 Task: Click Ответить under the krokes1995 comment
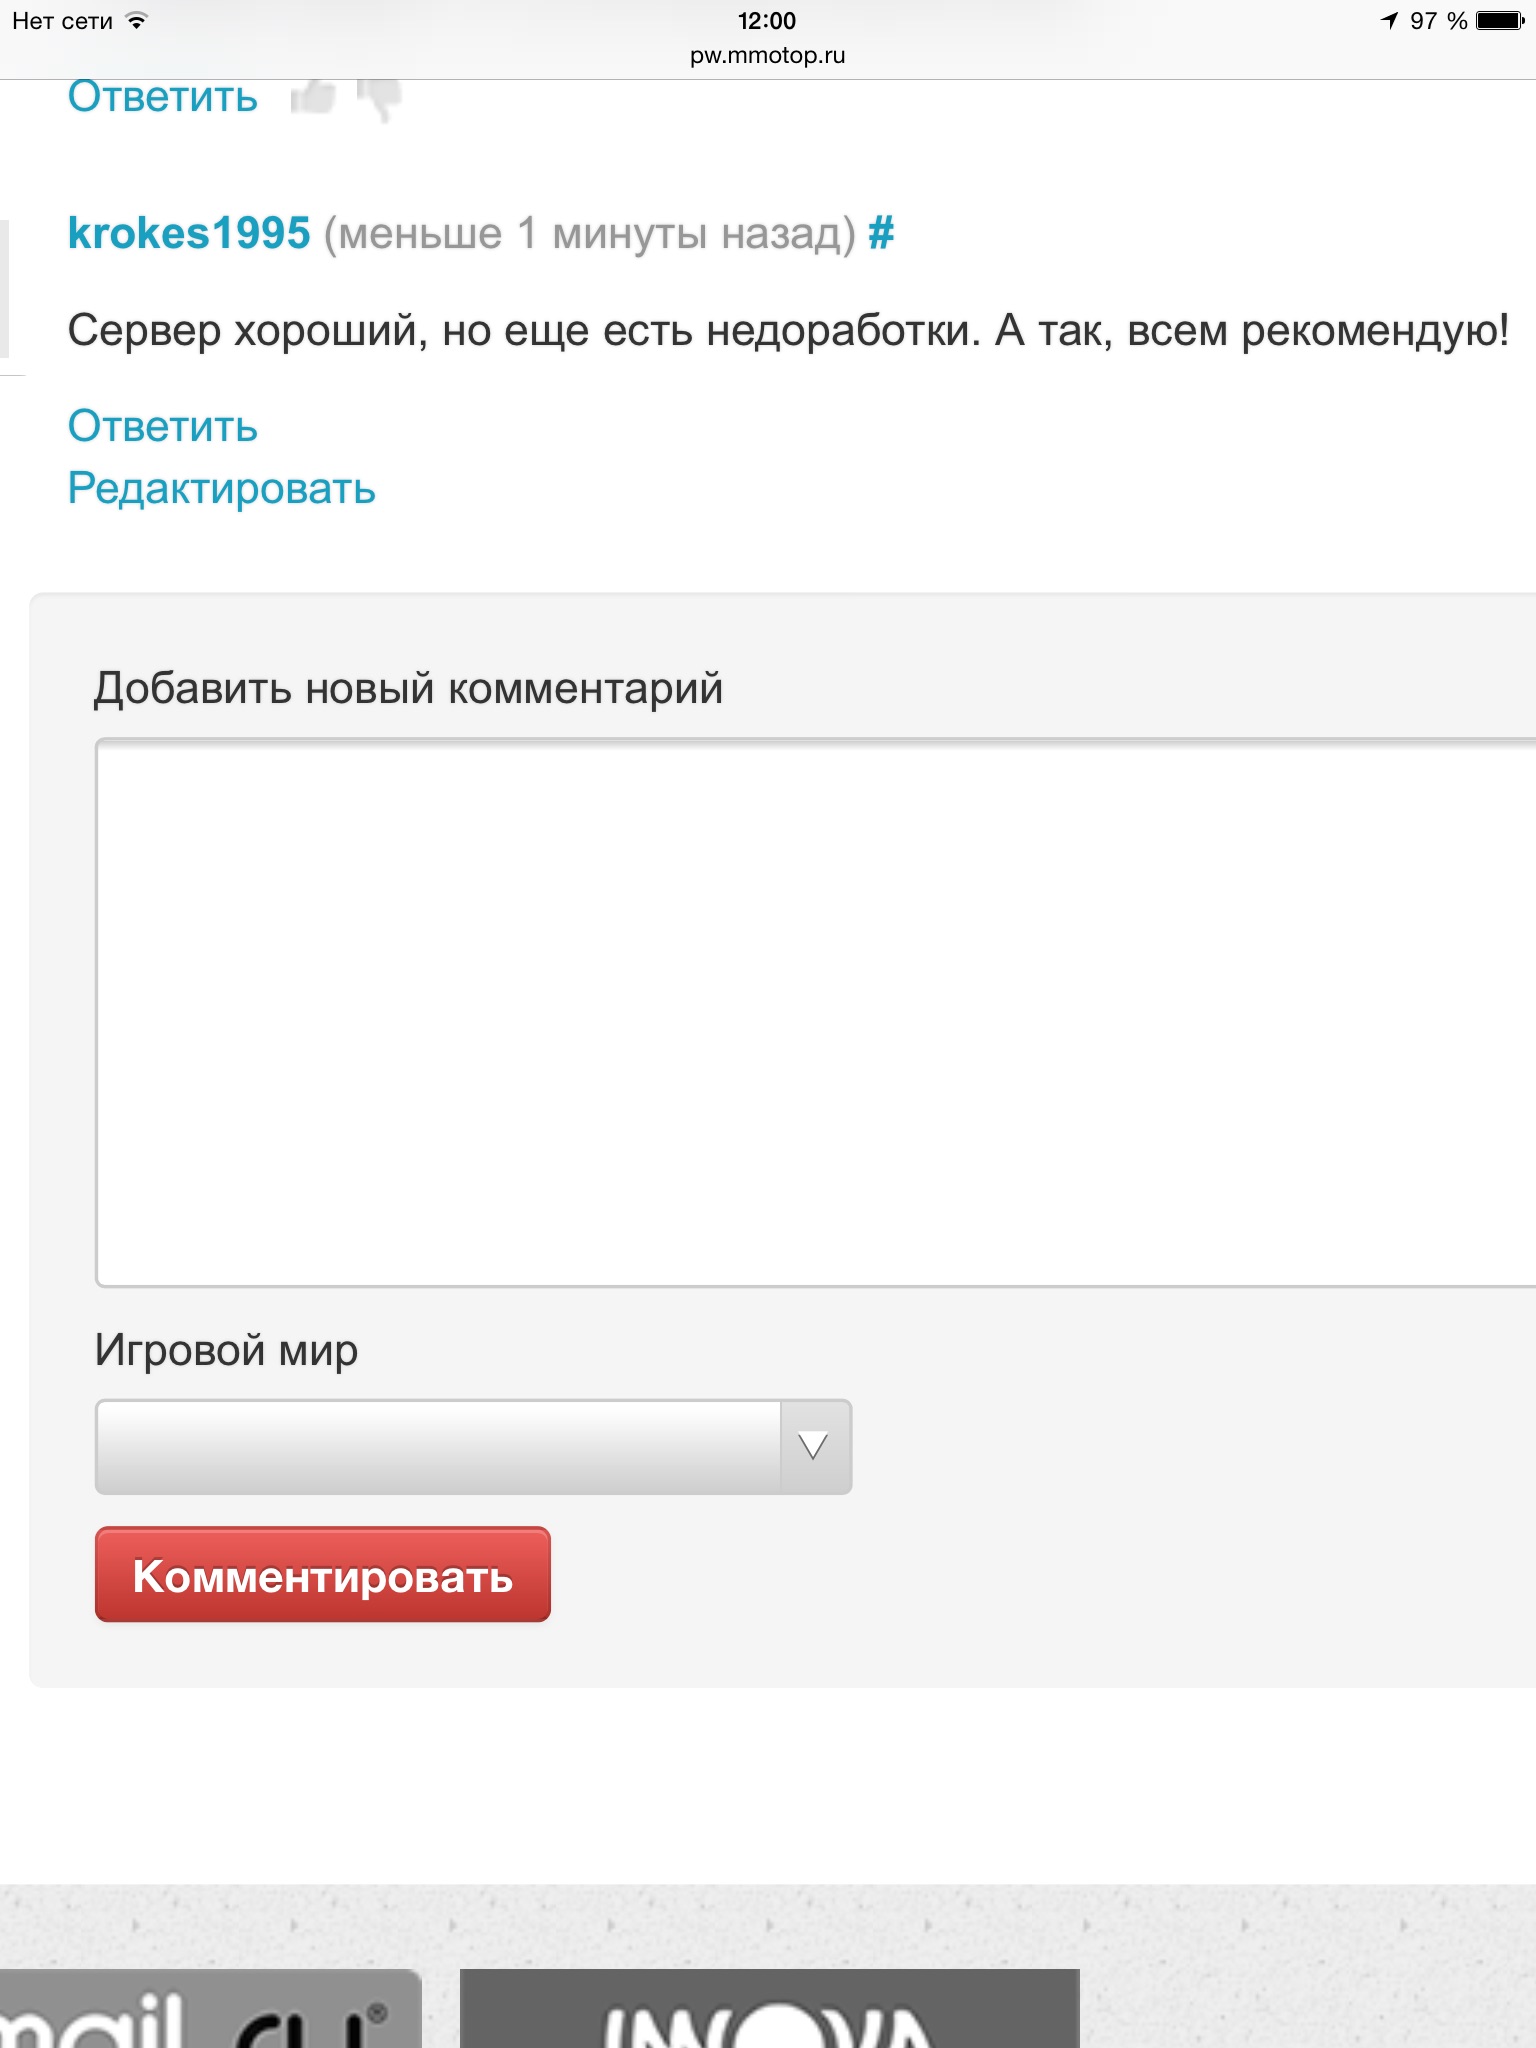click(x=163, y=427)
